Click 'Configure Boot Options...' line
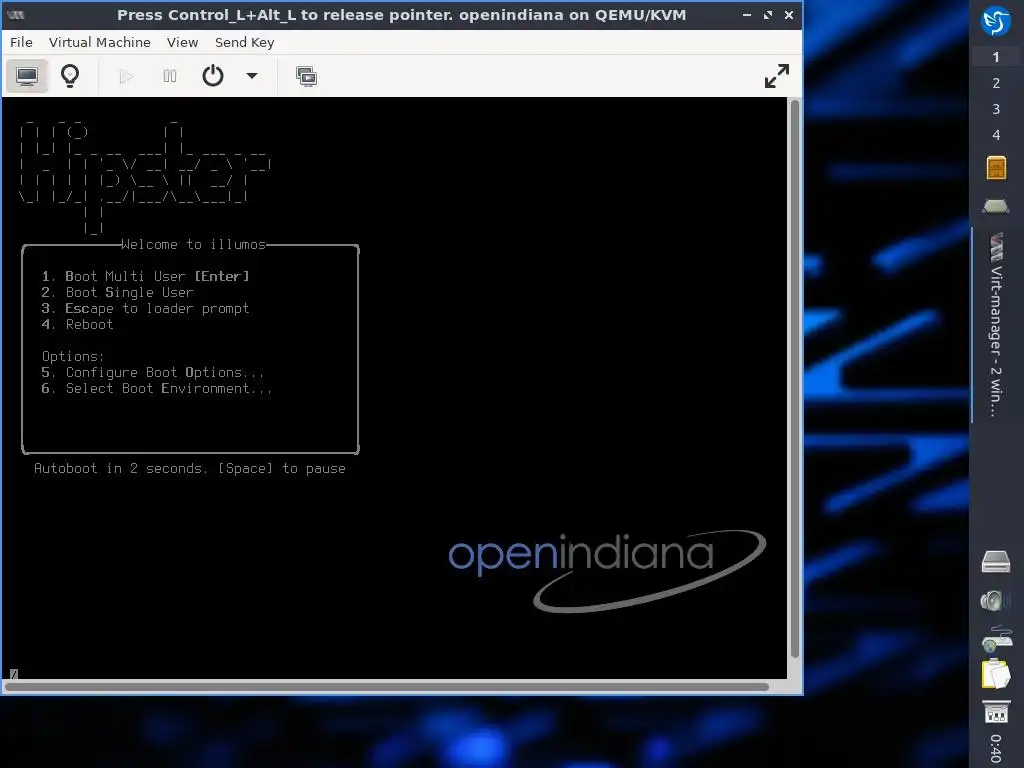1024x768 pixels. (153, 372)
